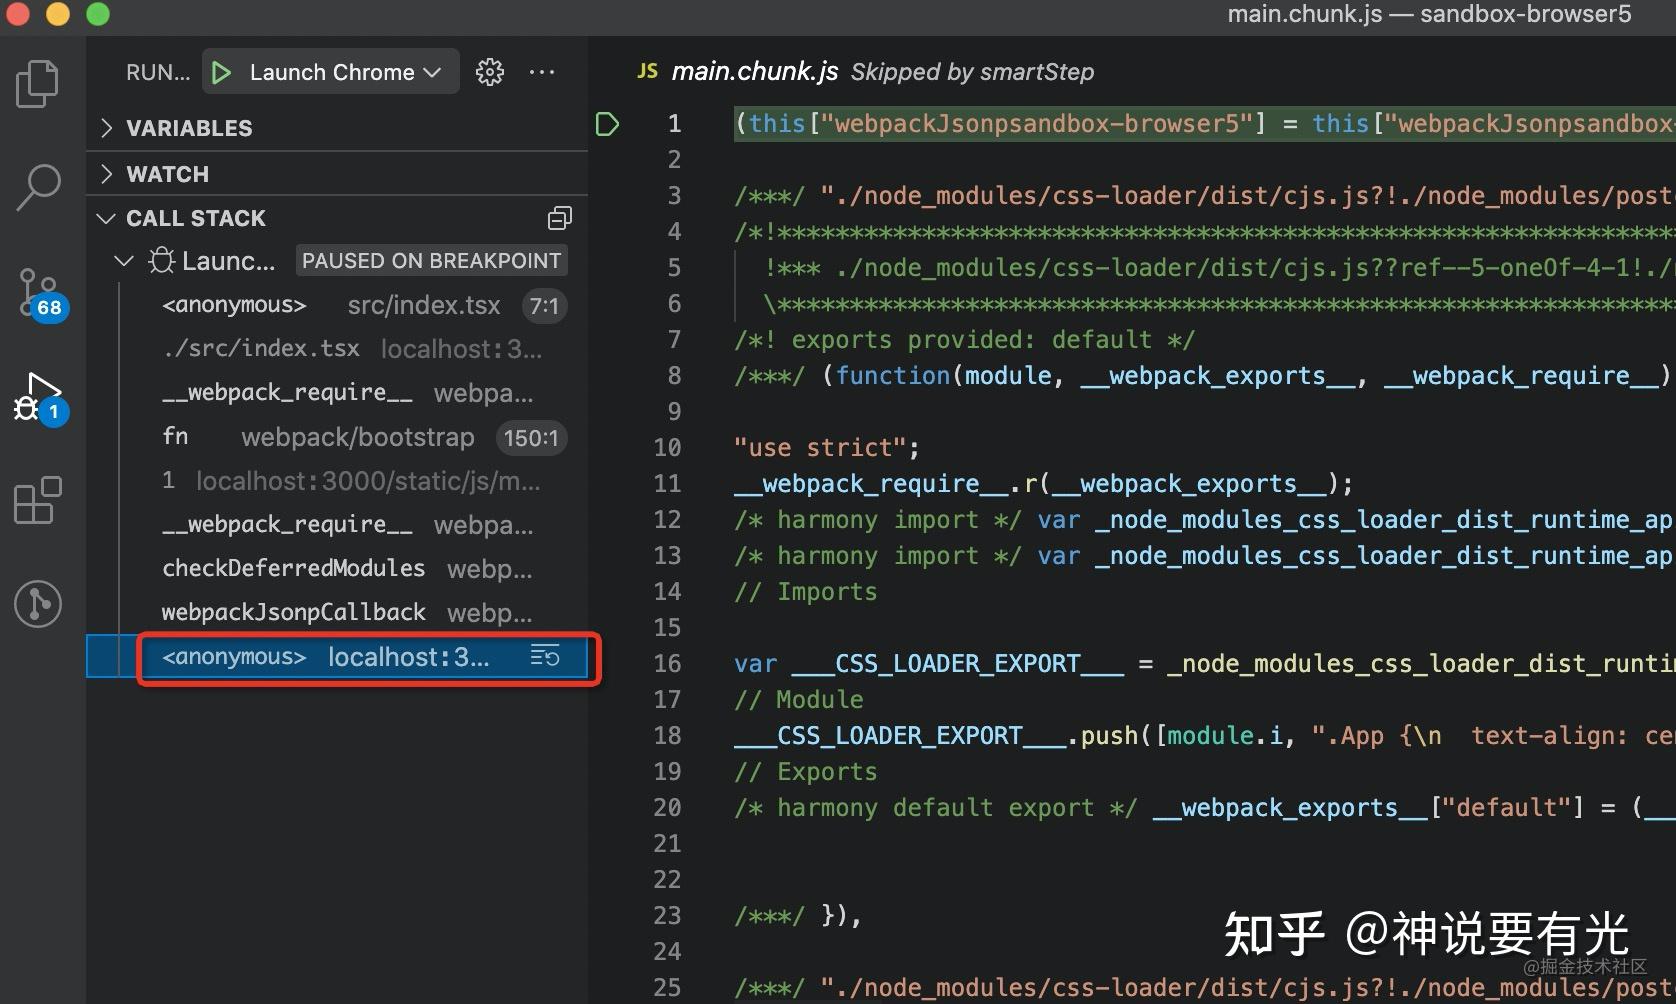Image resolution: width=1676 pixels, height=1004 pixels.
Task: Open debug launch configuration settings gear
Action: [x=489, y=71]
